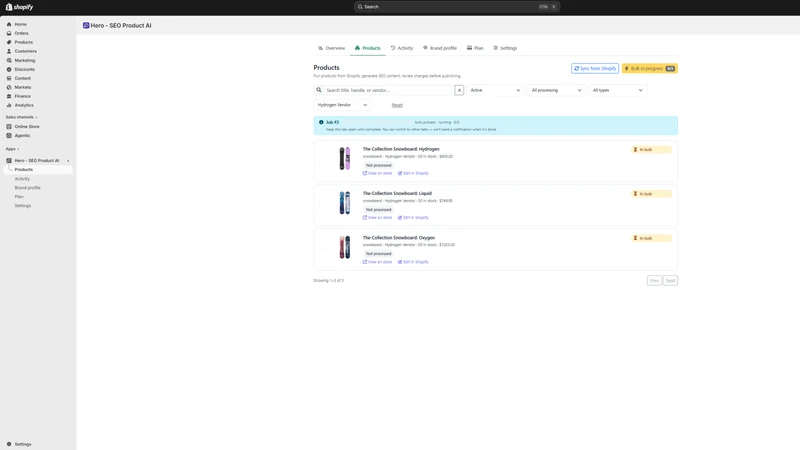
Task: Open the Discounts section
Action: tap(24, 69)
